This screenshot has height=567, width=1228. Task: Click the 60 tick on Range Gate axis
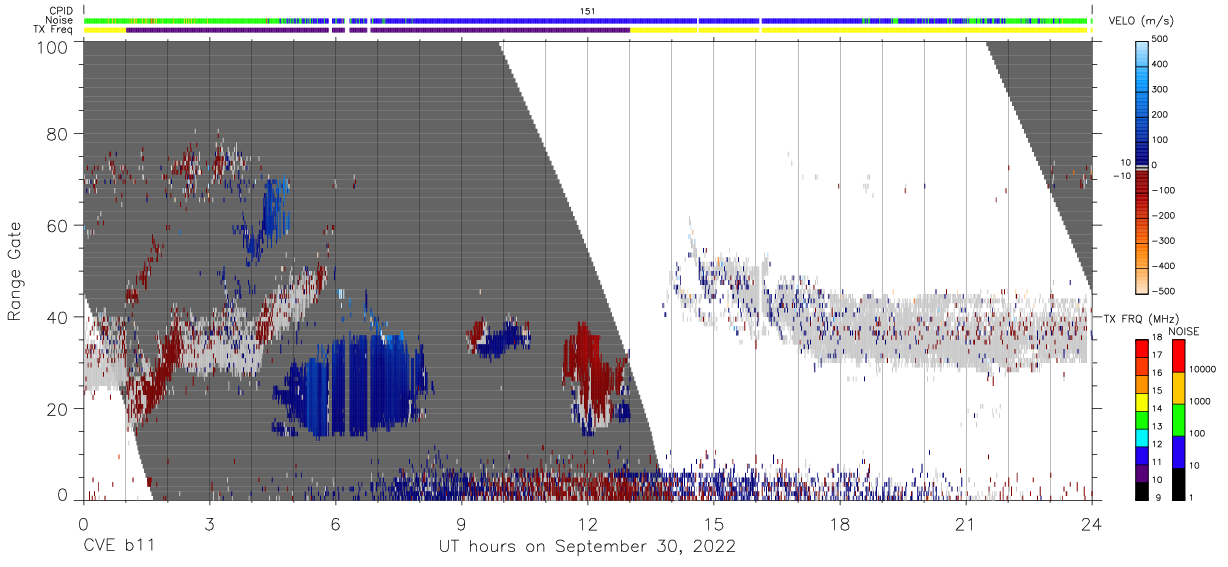coord(59,225)
